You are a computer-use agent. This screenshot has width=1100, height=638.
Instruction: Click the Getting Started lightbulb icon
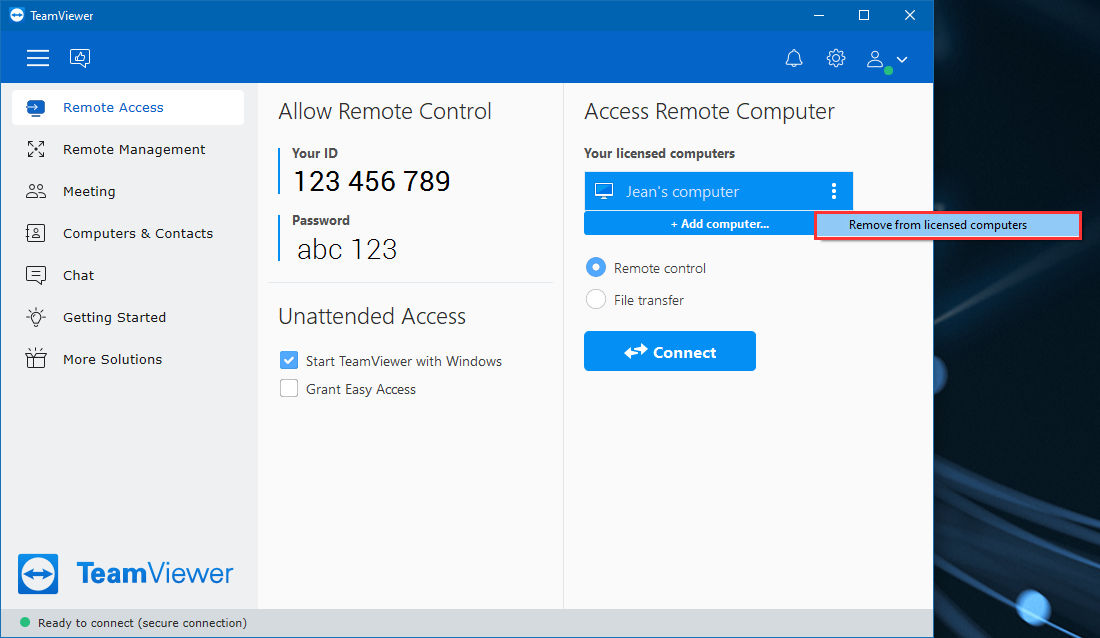(x=36, y=317)
